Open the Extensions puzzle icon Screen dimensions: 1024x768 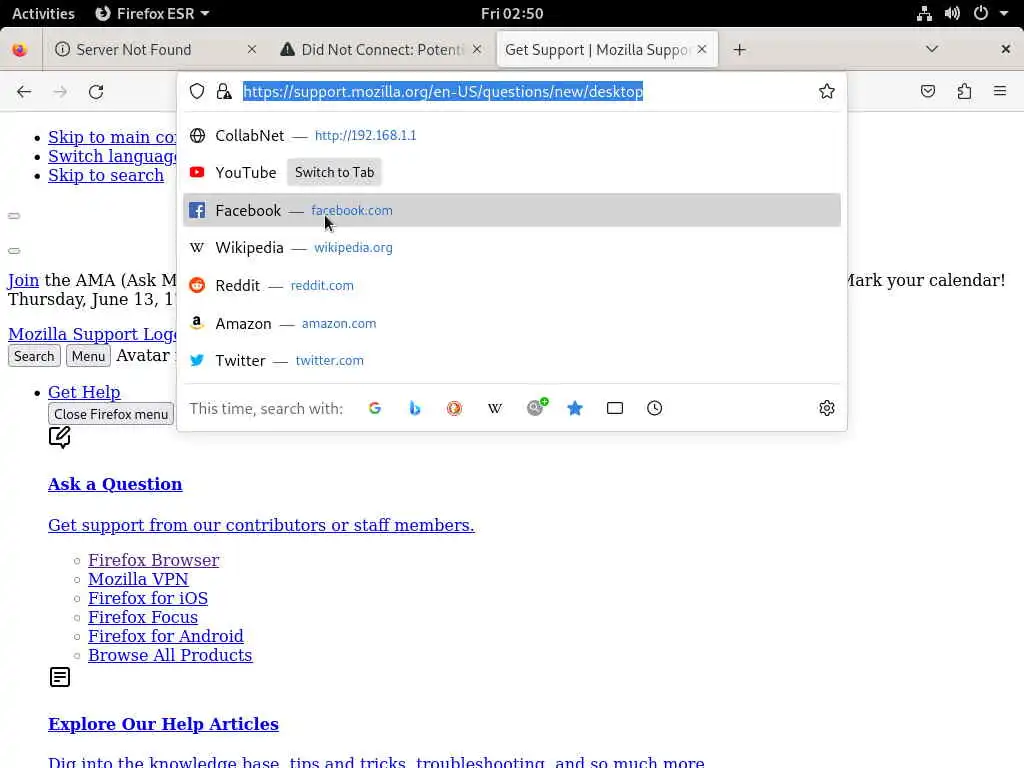[965, 91]
